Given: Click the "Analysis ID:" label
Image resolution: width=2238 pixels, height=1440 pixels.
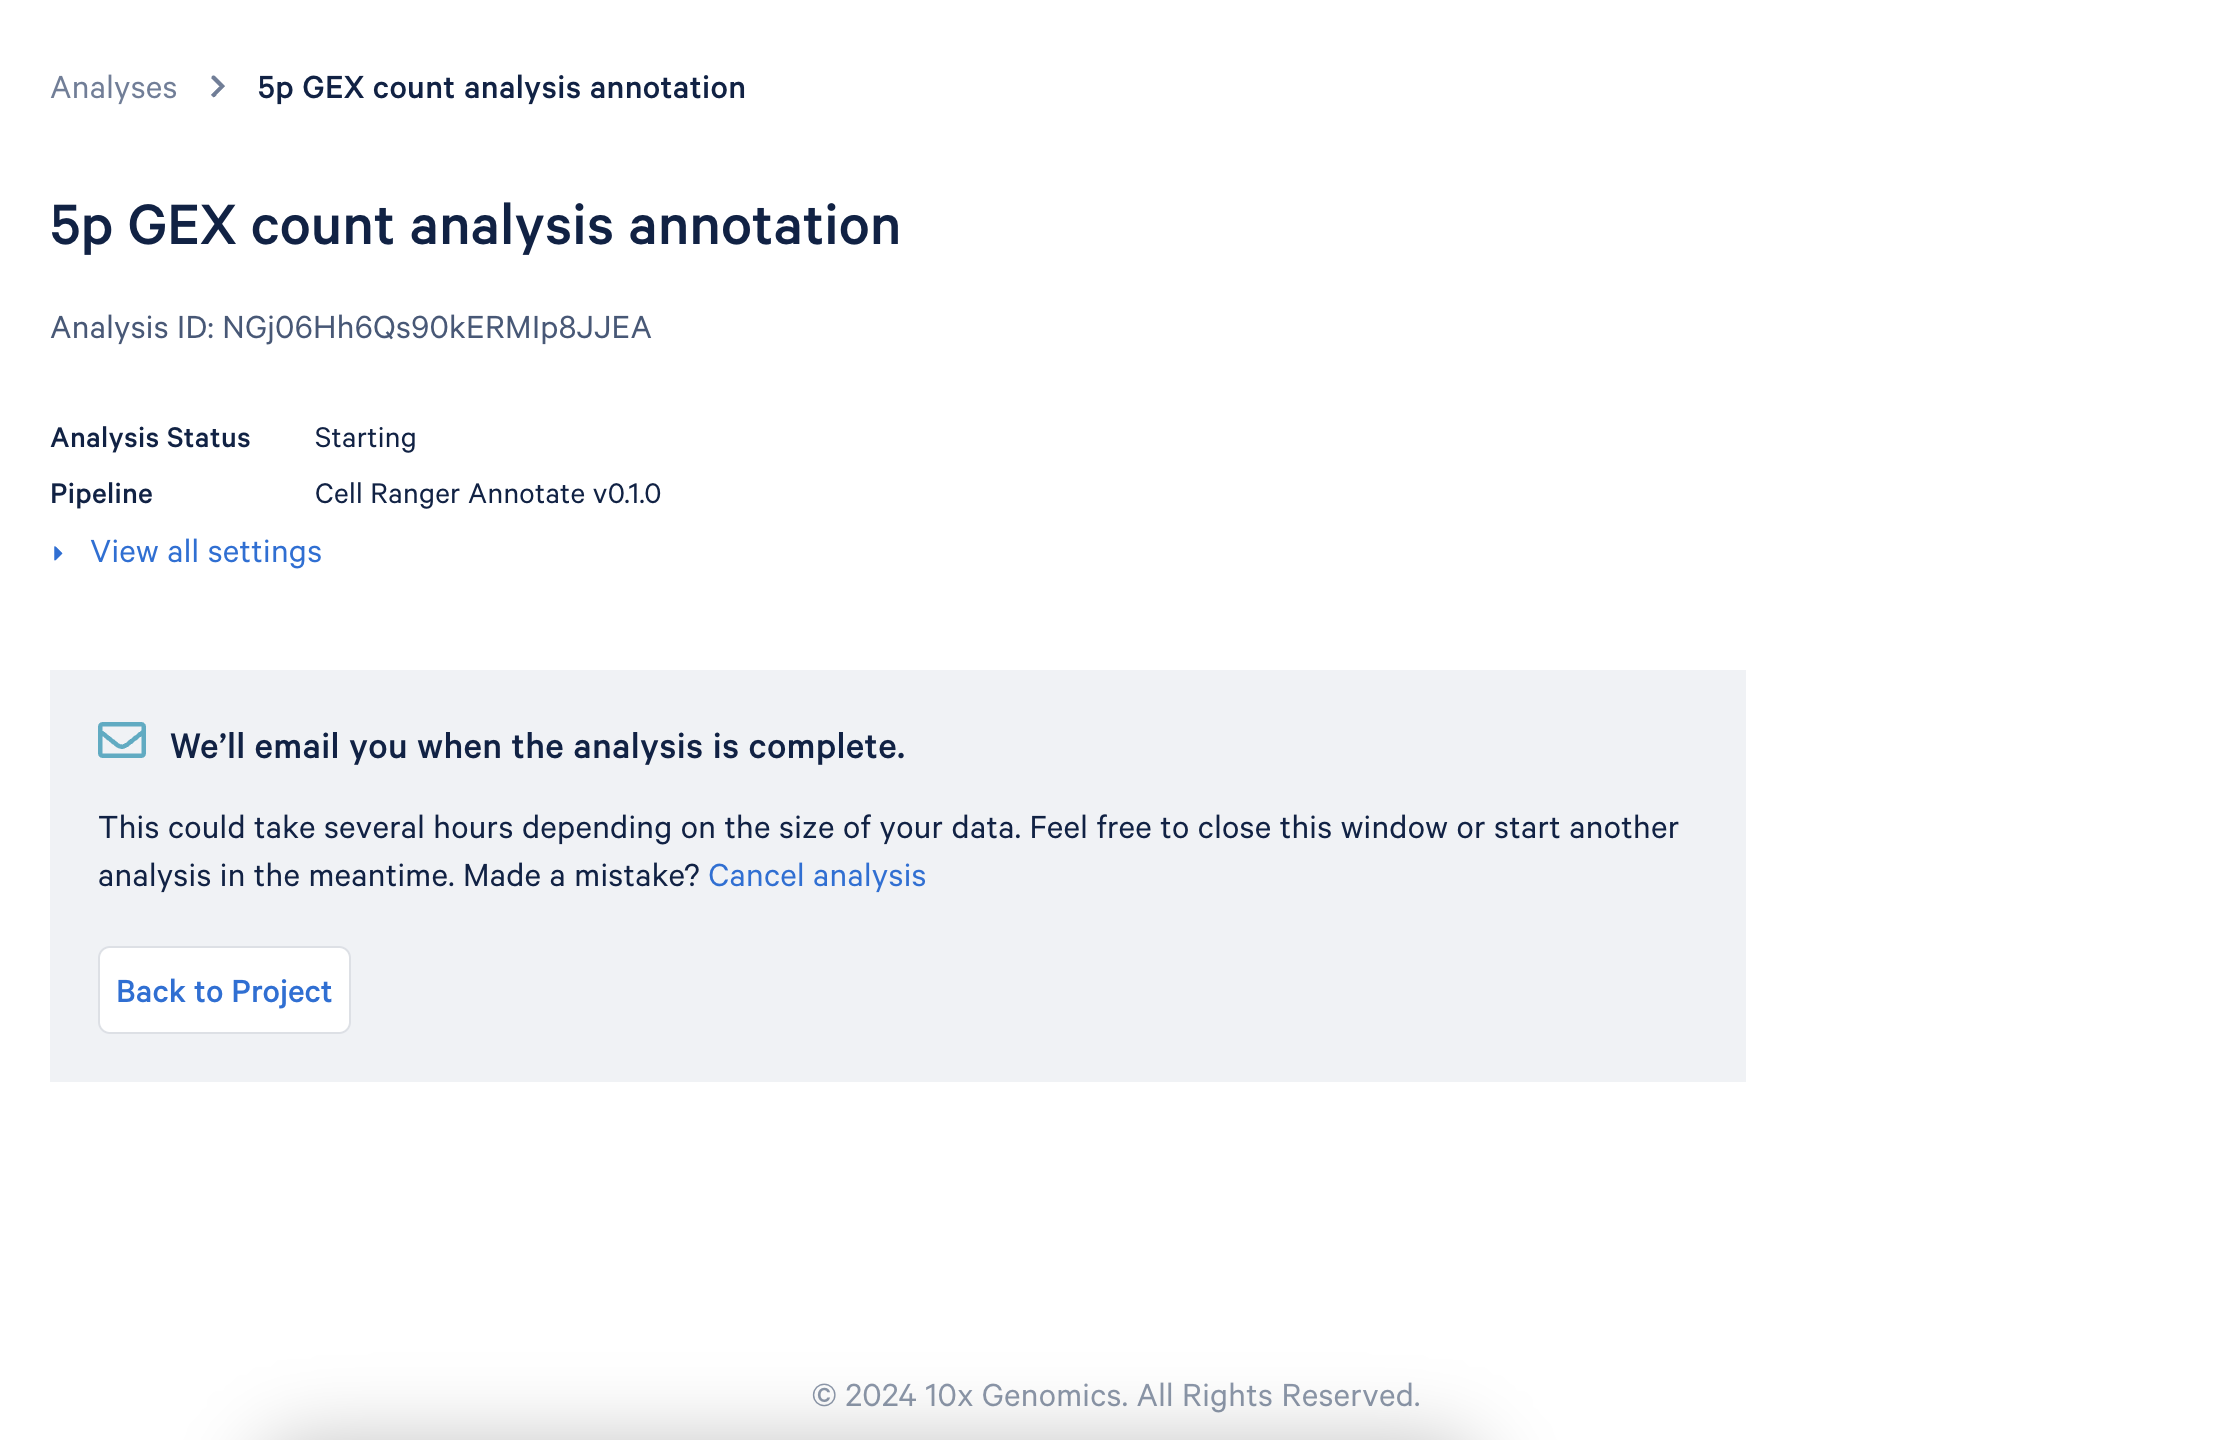Looking at the screenshot, I should 132,328.
